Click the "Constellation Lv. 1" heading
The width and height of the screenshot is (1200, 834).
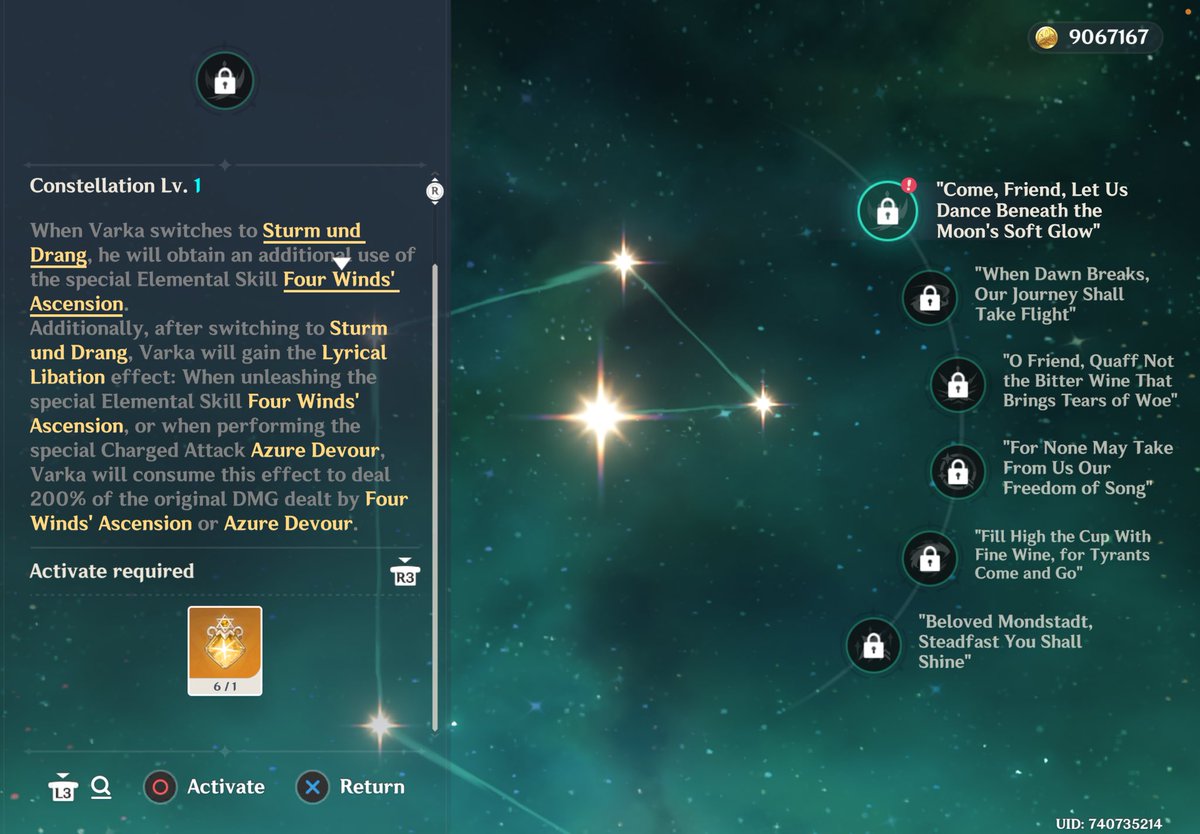click(x=116, y=186)
